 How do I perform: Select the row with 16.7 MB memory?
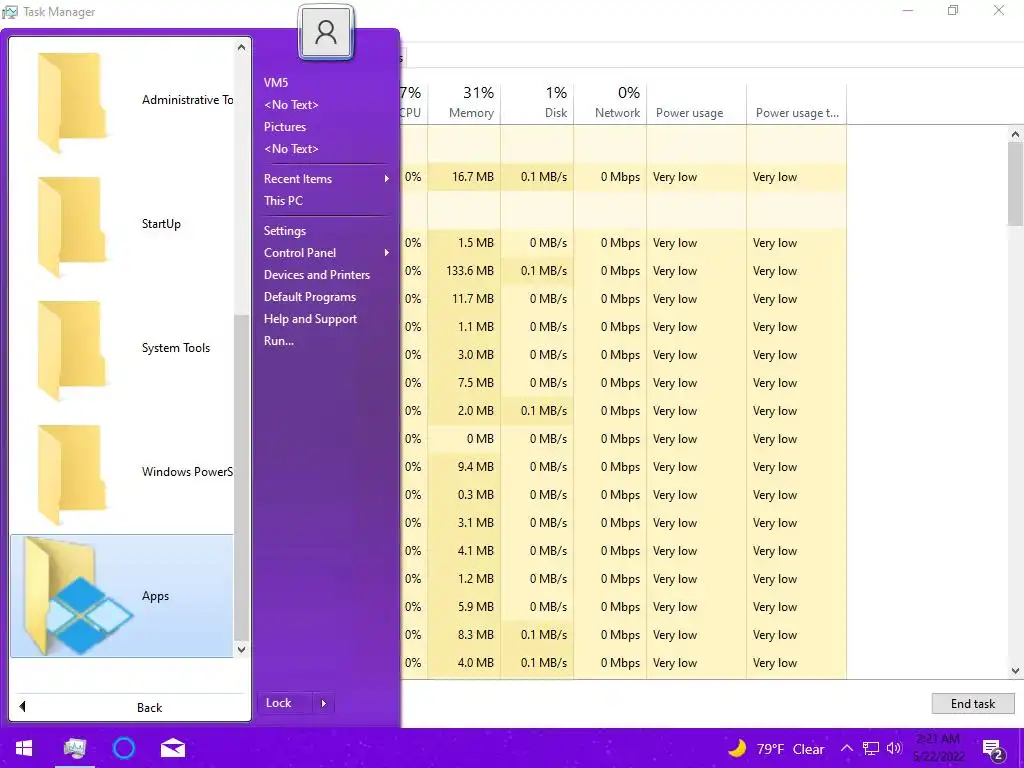[x=623, y=177]
